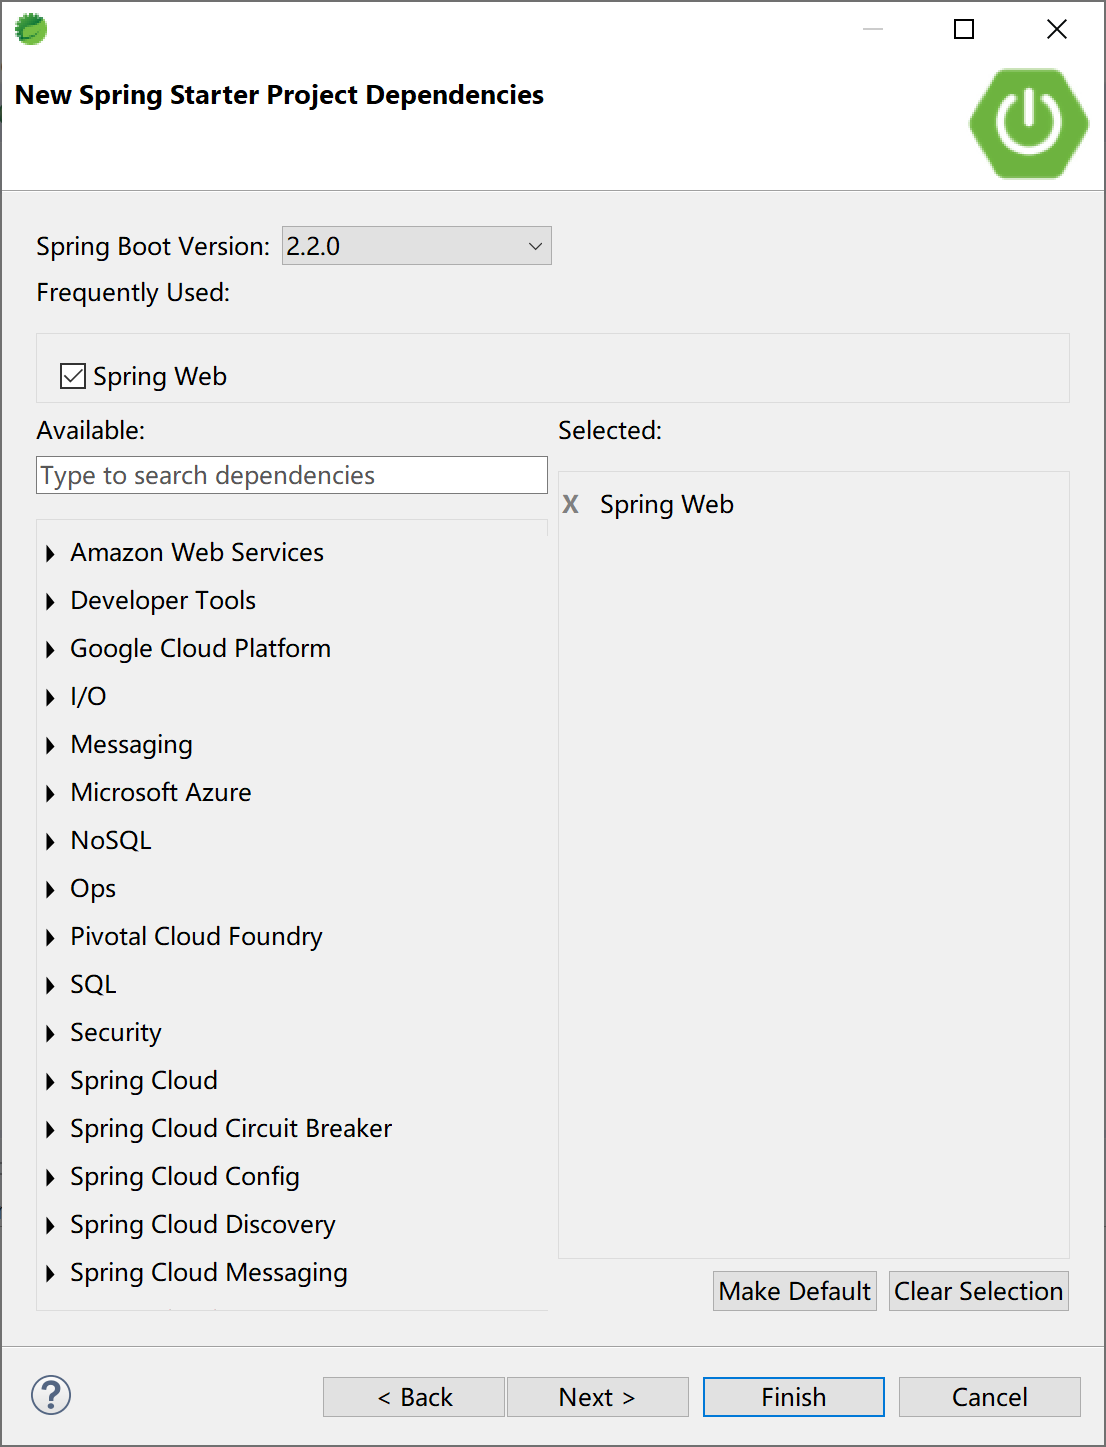Remove Spring Web using the X icon
Screen dimensions: 1106x1447
coord(570,504)
